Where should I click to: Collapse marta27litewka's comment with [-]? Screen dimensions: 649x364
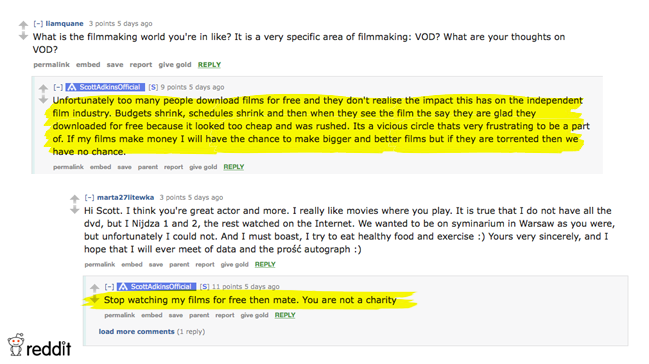click(89, 198)
